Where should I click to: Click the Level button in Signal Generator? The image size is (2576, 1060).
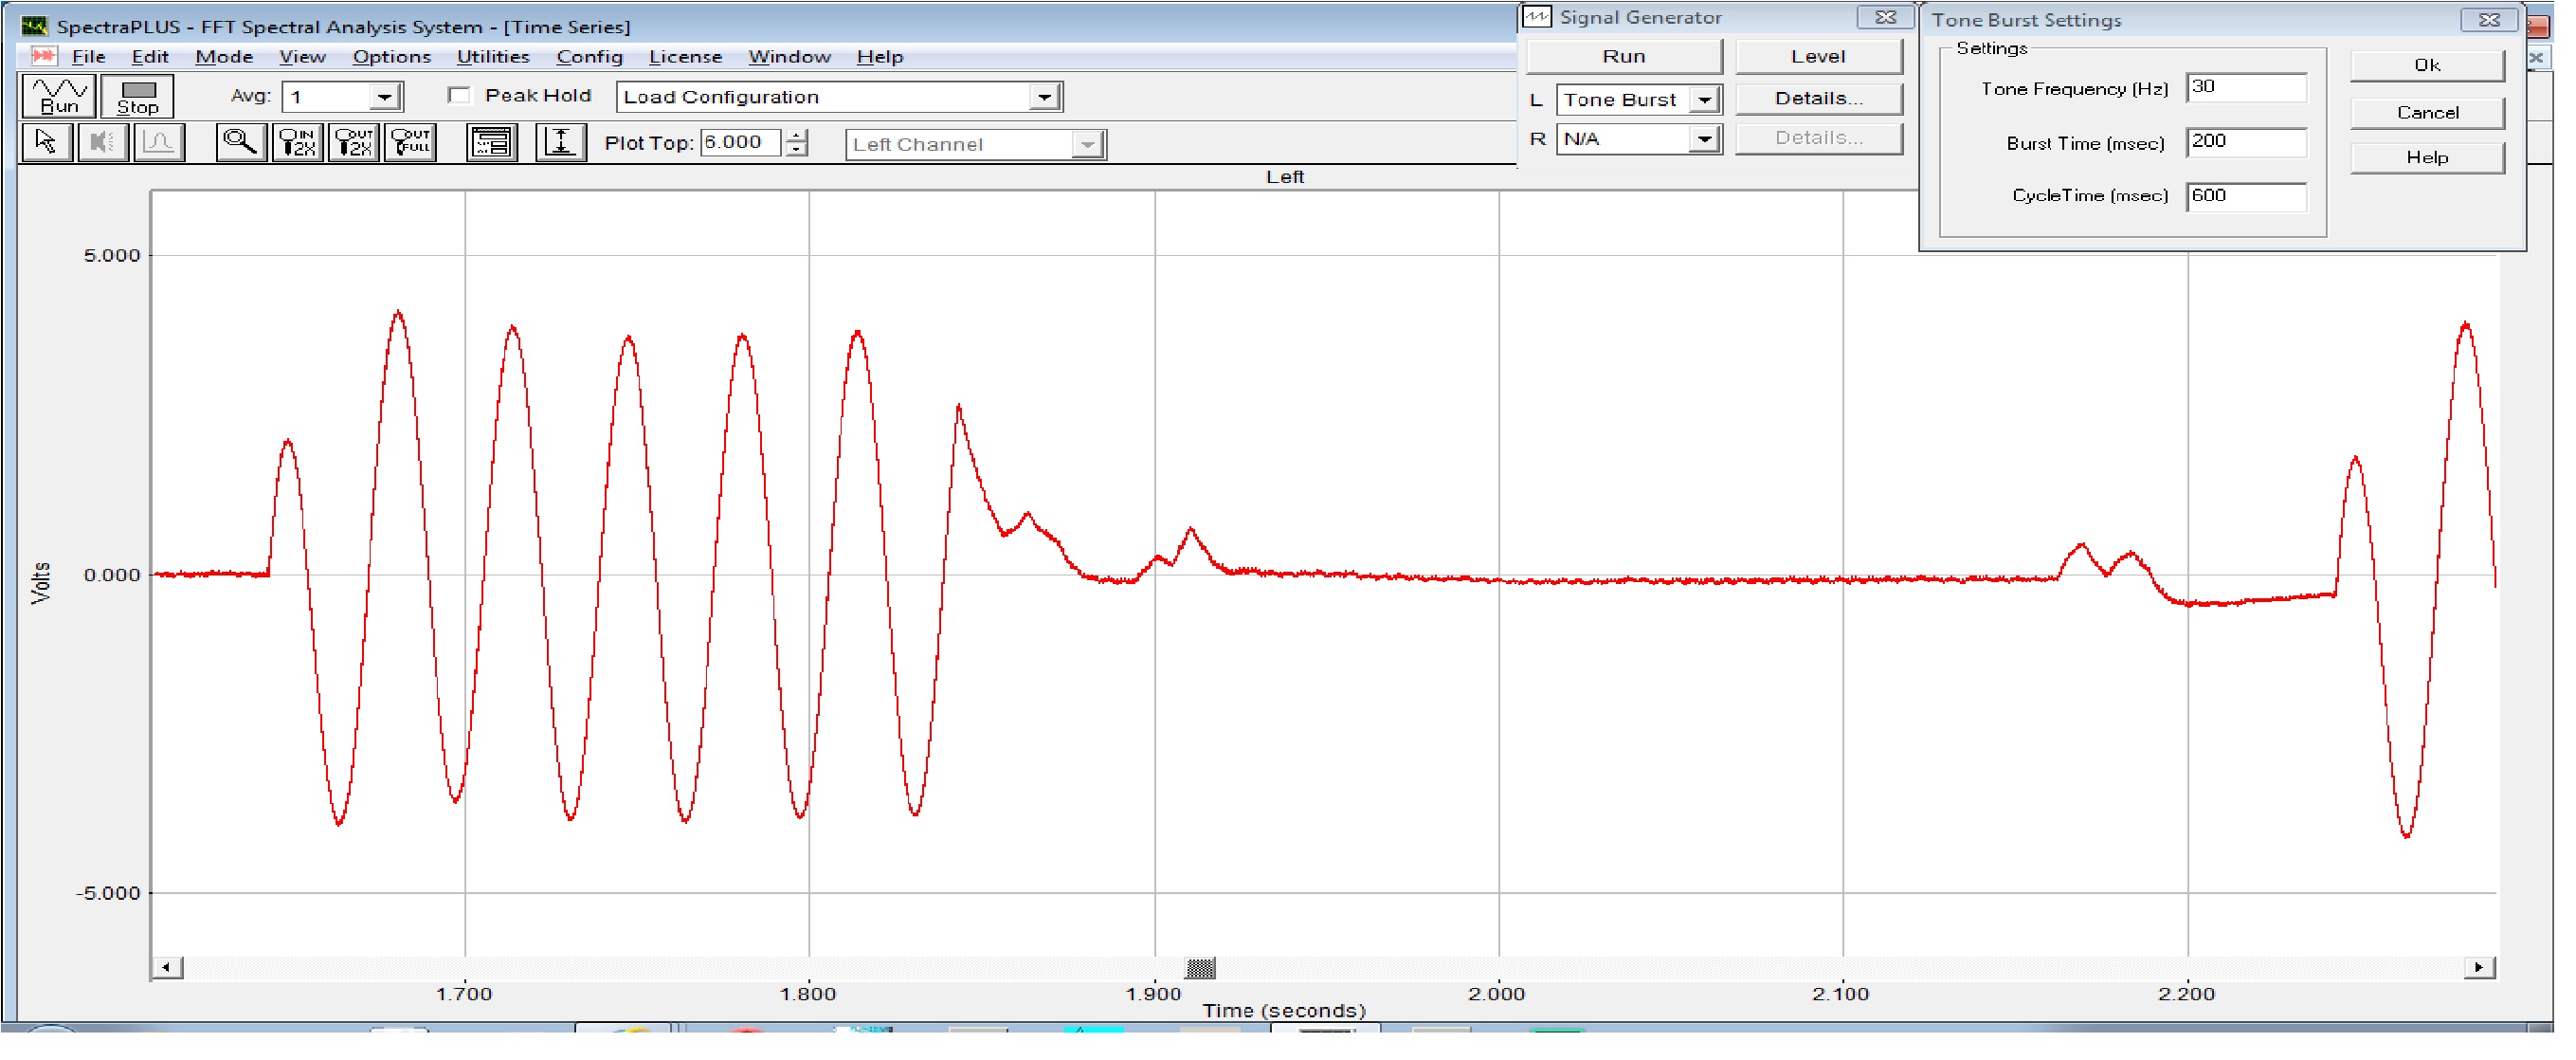(x=1819, y=57)
